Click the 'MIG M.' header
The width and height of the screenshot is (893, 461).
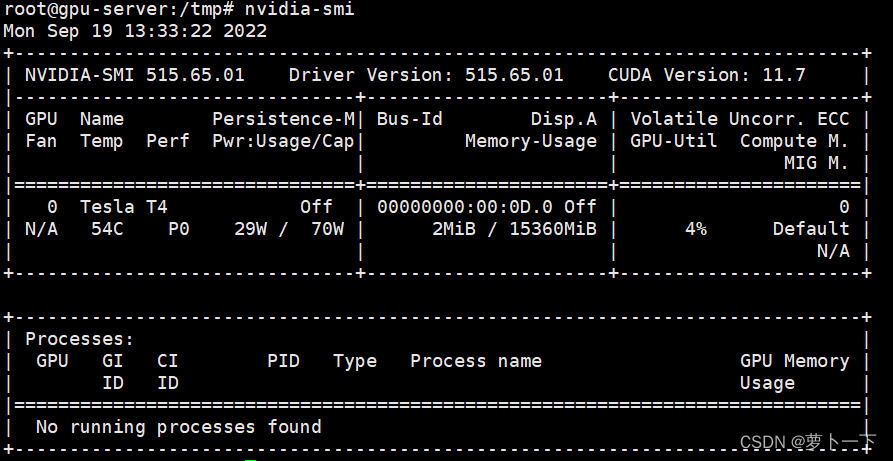point(817,164)
